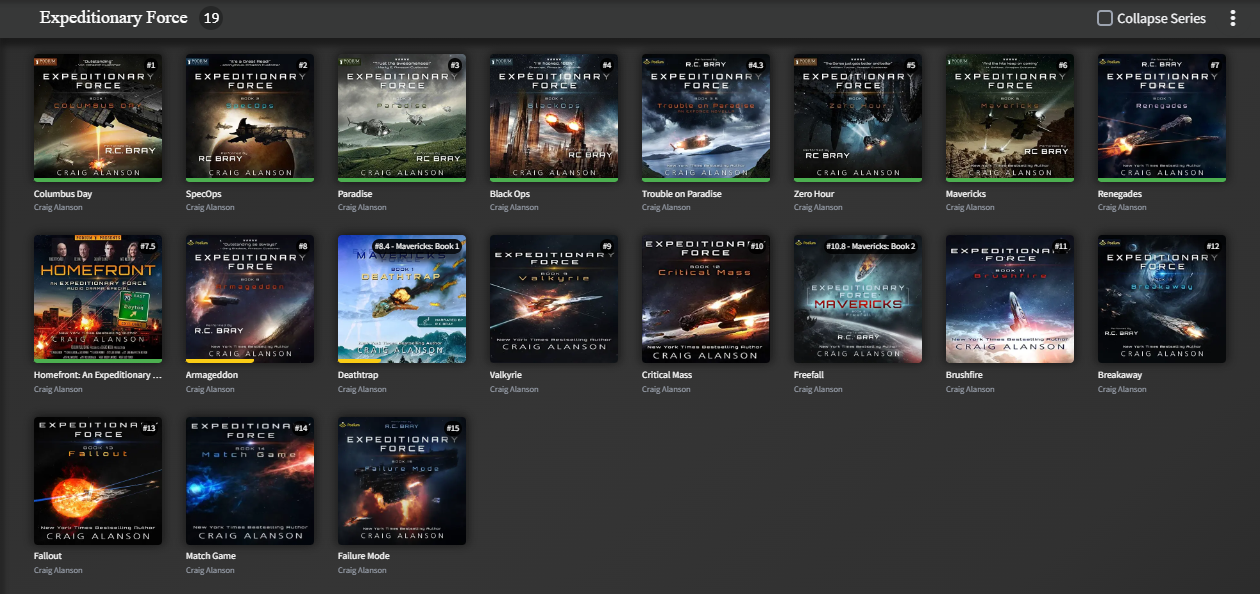Click the Zero Hour title text
The image size is (1260, 594).
[818, 194]
